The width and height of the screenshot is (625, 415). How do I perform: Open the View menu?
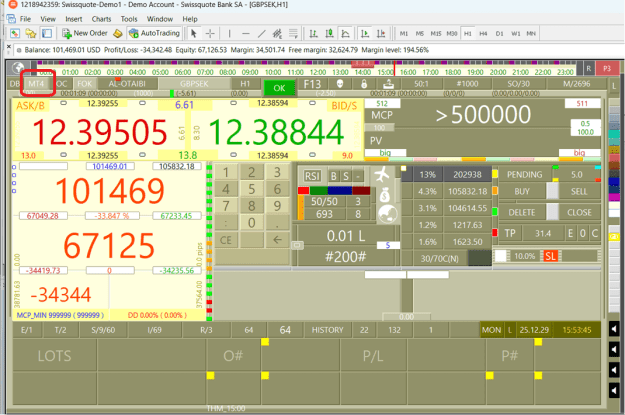coord(48,19)
